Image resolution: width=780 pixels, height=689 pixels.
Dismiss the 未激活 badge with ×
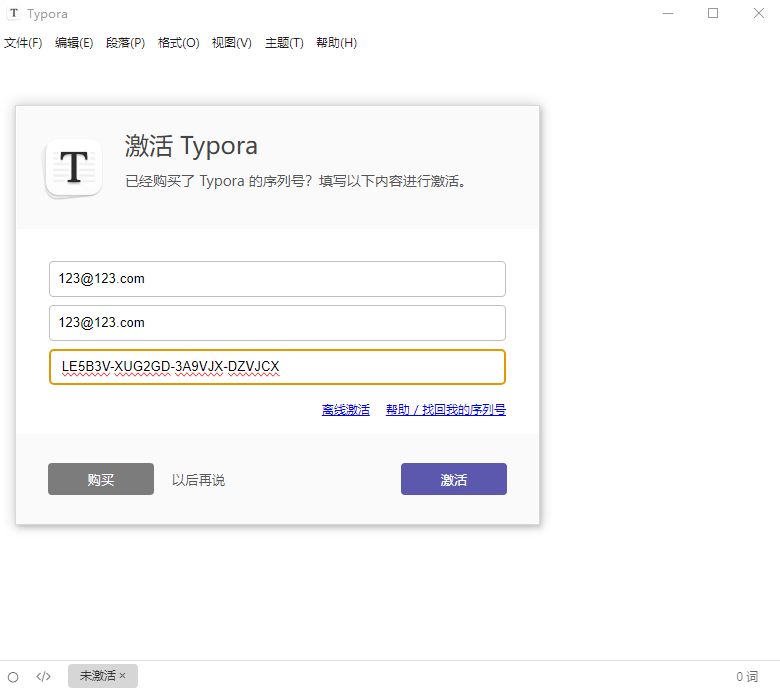pyautogui.click(x=122, y=676)
